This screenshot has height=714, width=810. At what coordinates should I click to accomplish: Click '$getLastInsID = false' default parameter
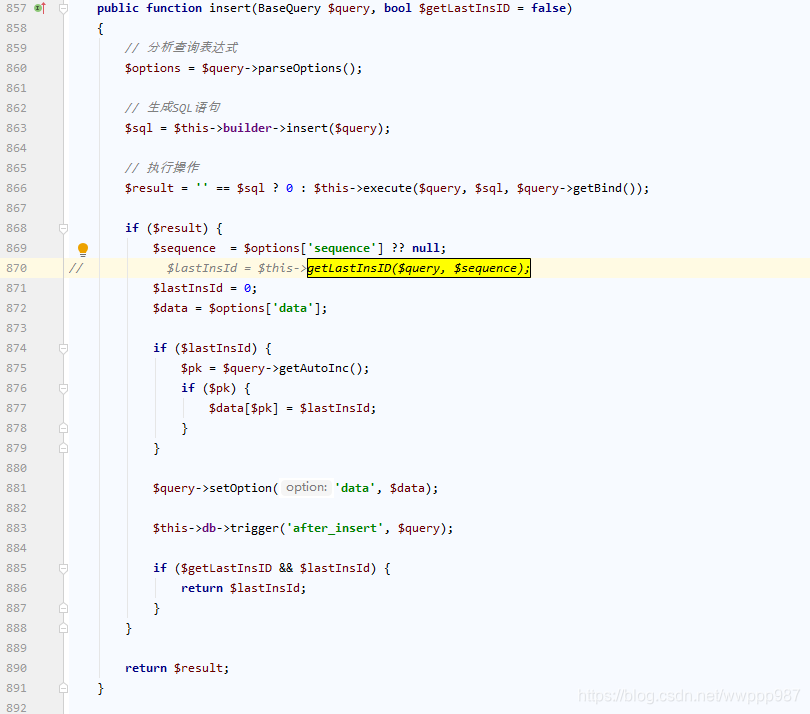click(492, 8)
